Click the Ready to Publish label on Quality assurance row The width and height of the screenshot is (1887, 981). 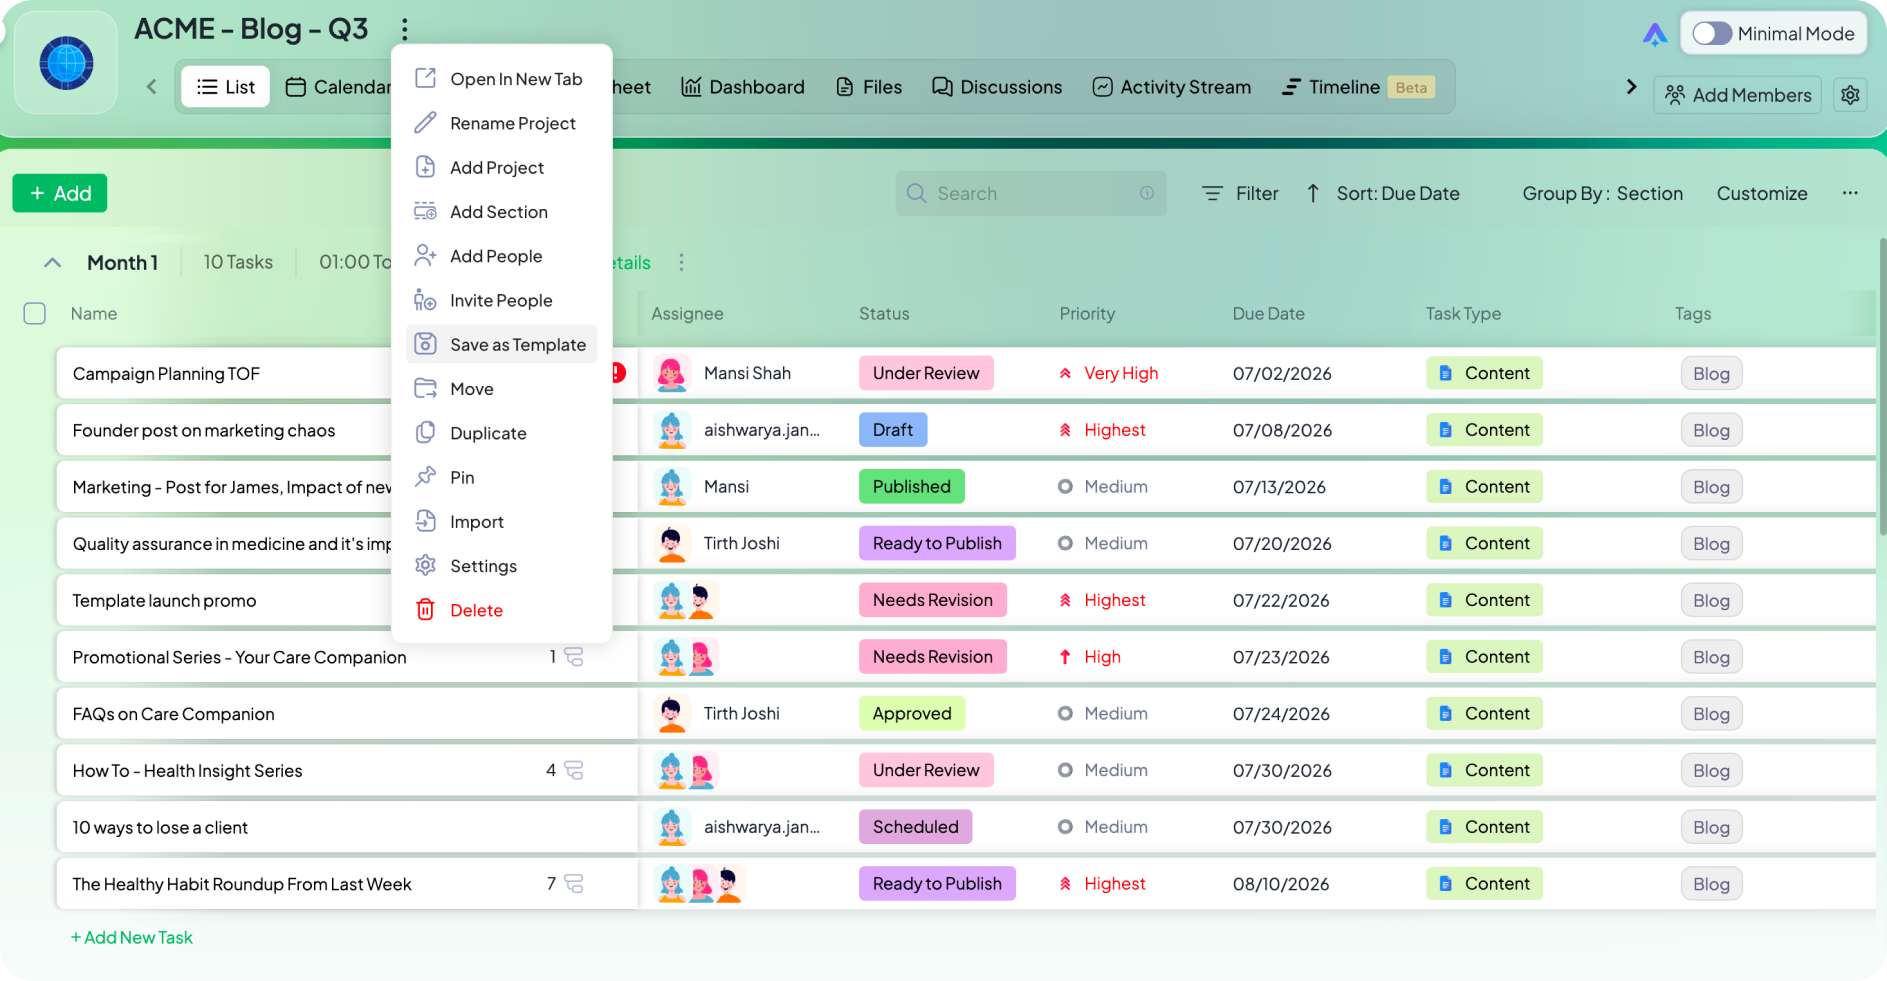(937, 543)
